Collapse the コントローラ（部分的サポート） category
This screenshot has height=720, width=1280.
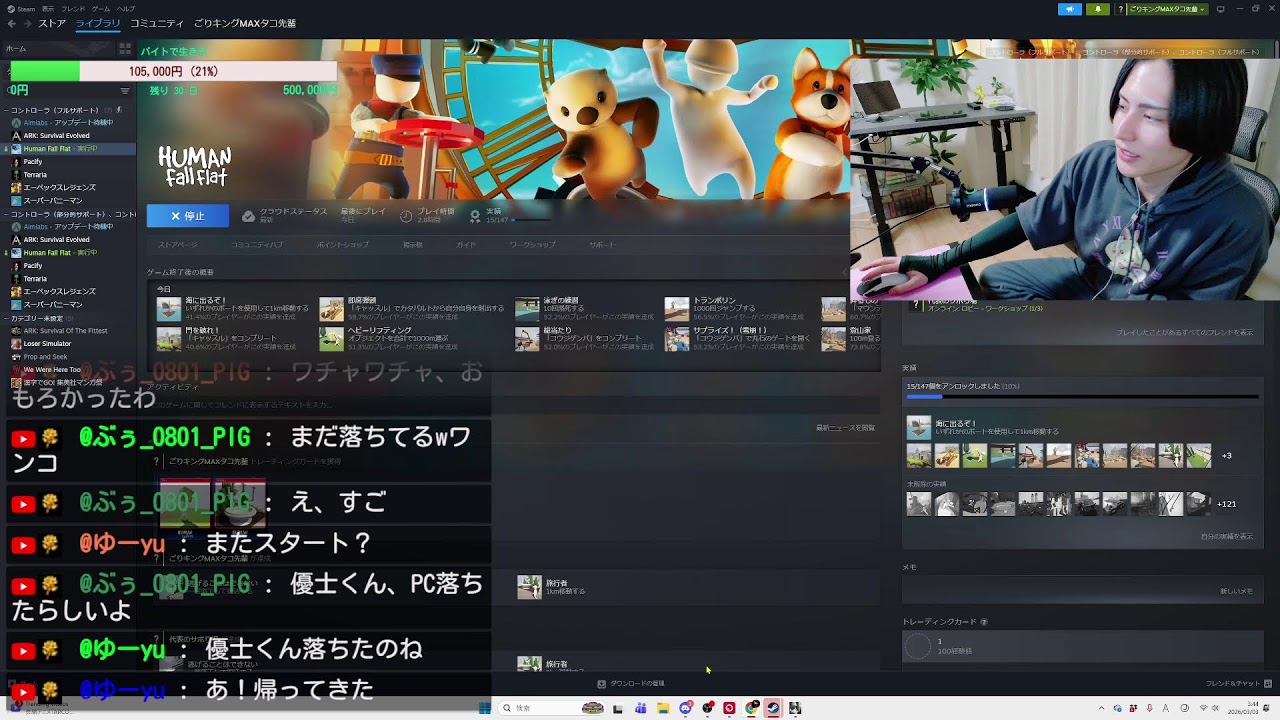(x=5, y=214)
